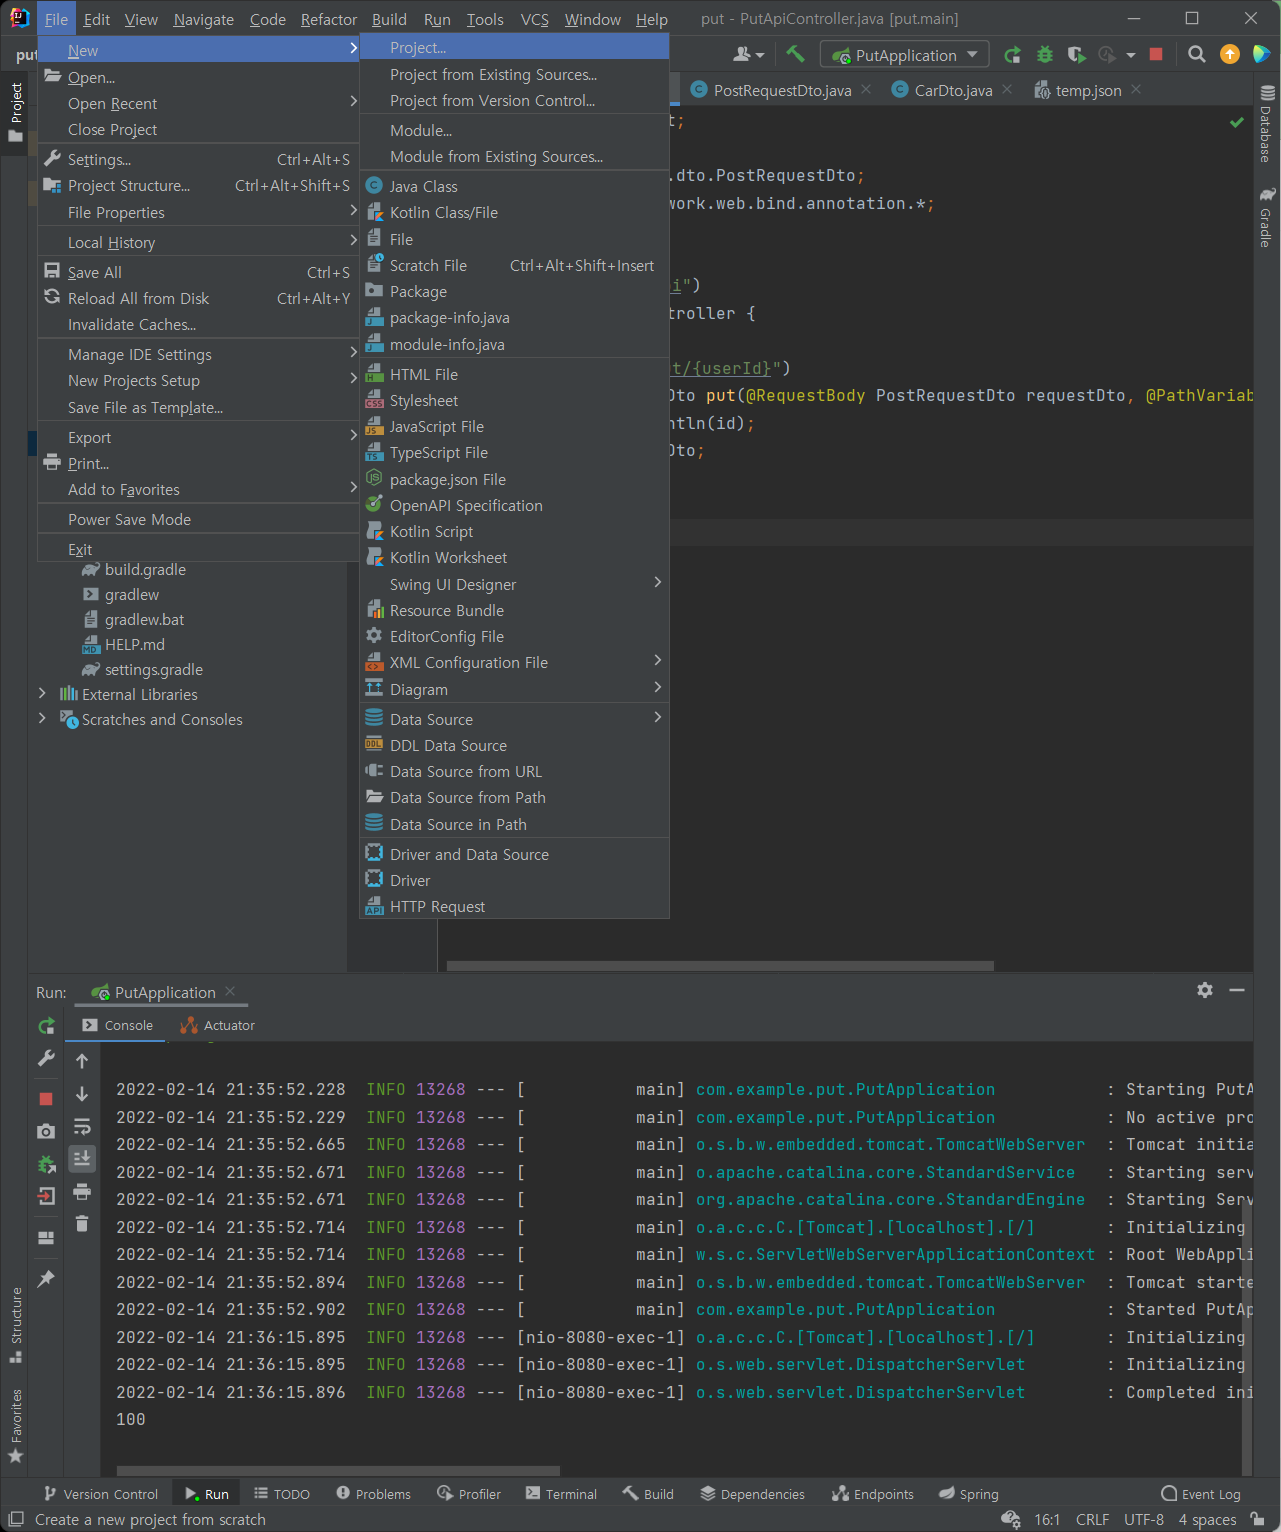
Task: Clear console with trash icon
Action: click(x=82, y=1223)
